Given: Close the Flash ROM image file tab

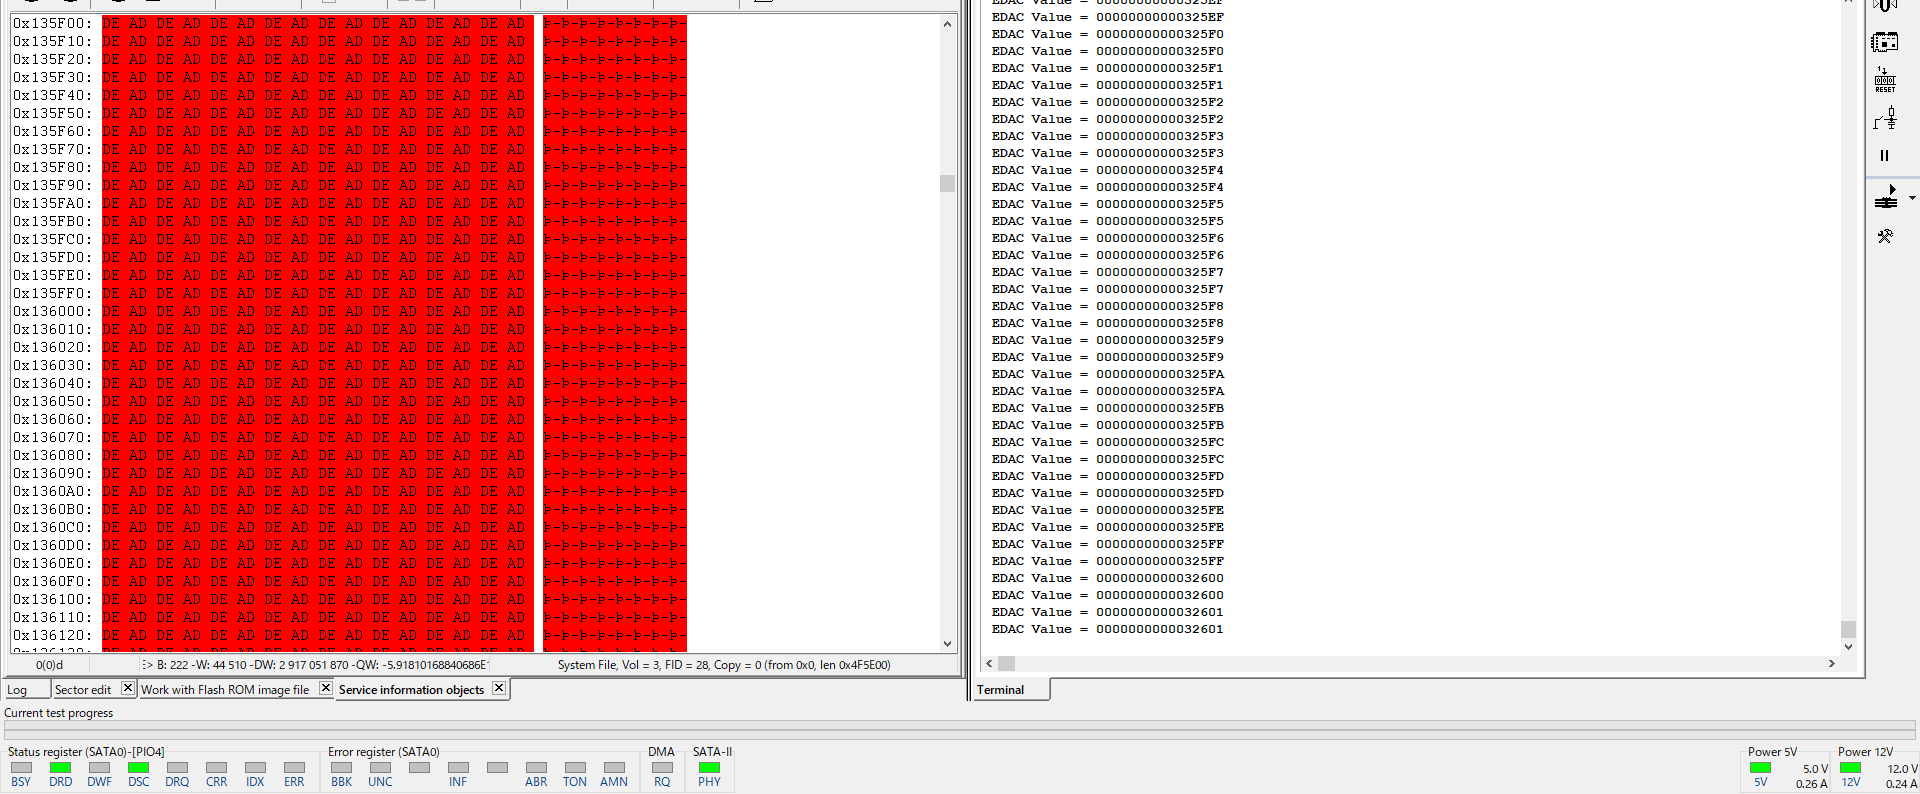Looking at the screenshot, I should tap(326, 688).
